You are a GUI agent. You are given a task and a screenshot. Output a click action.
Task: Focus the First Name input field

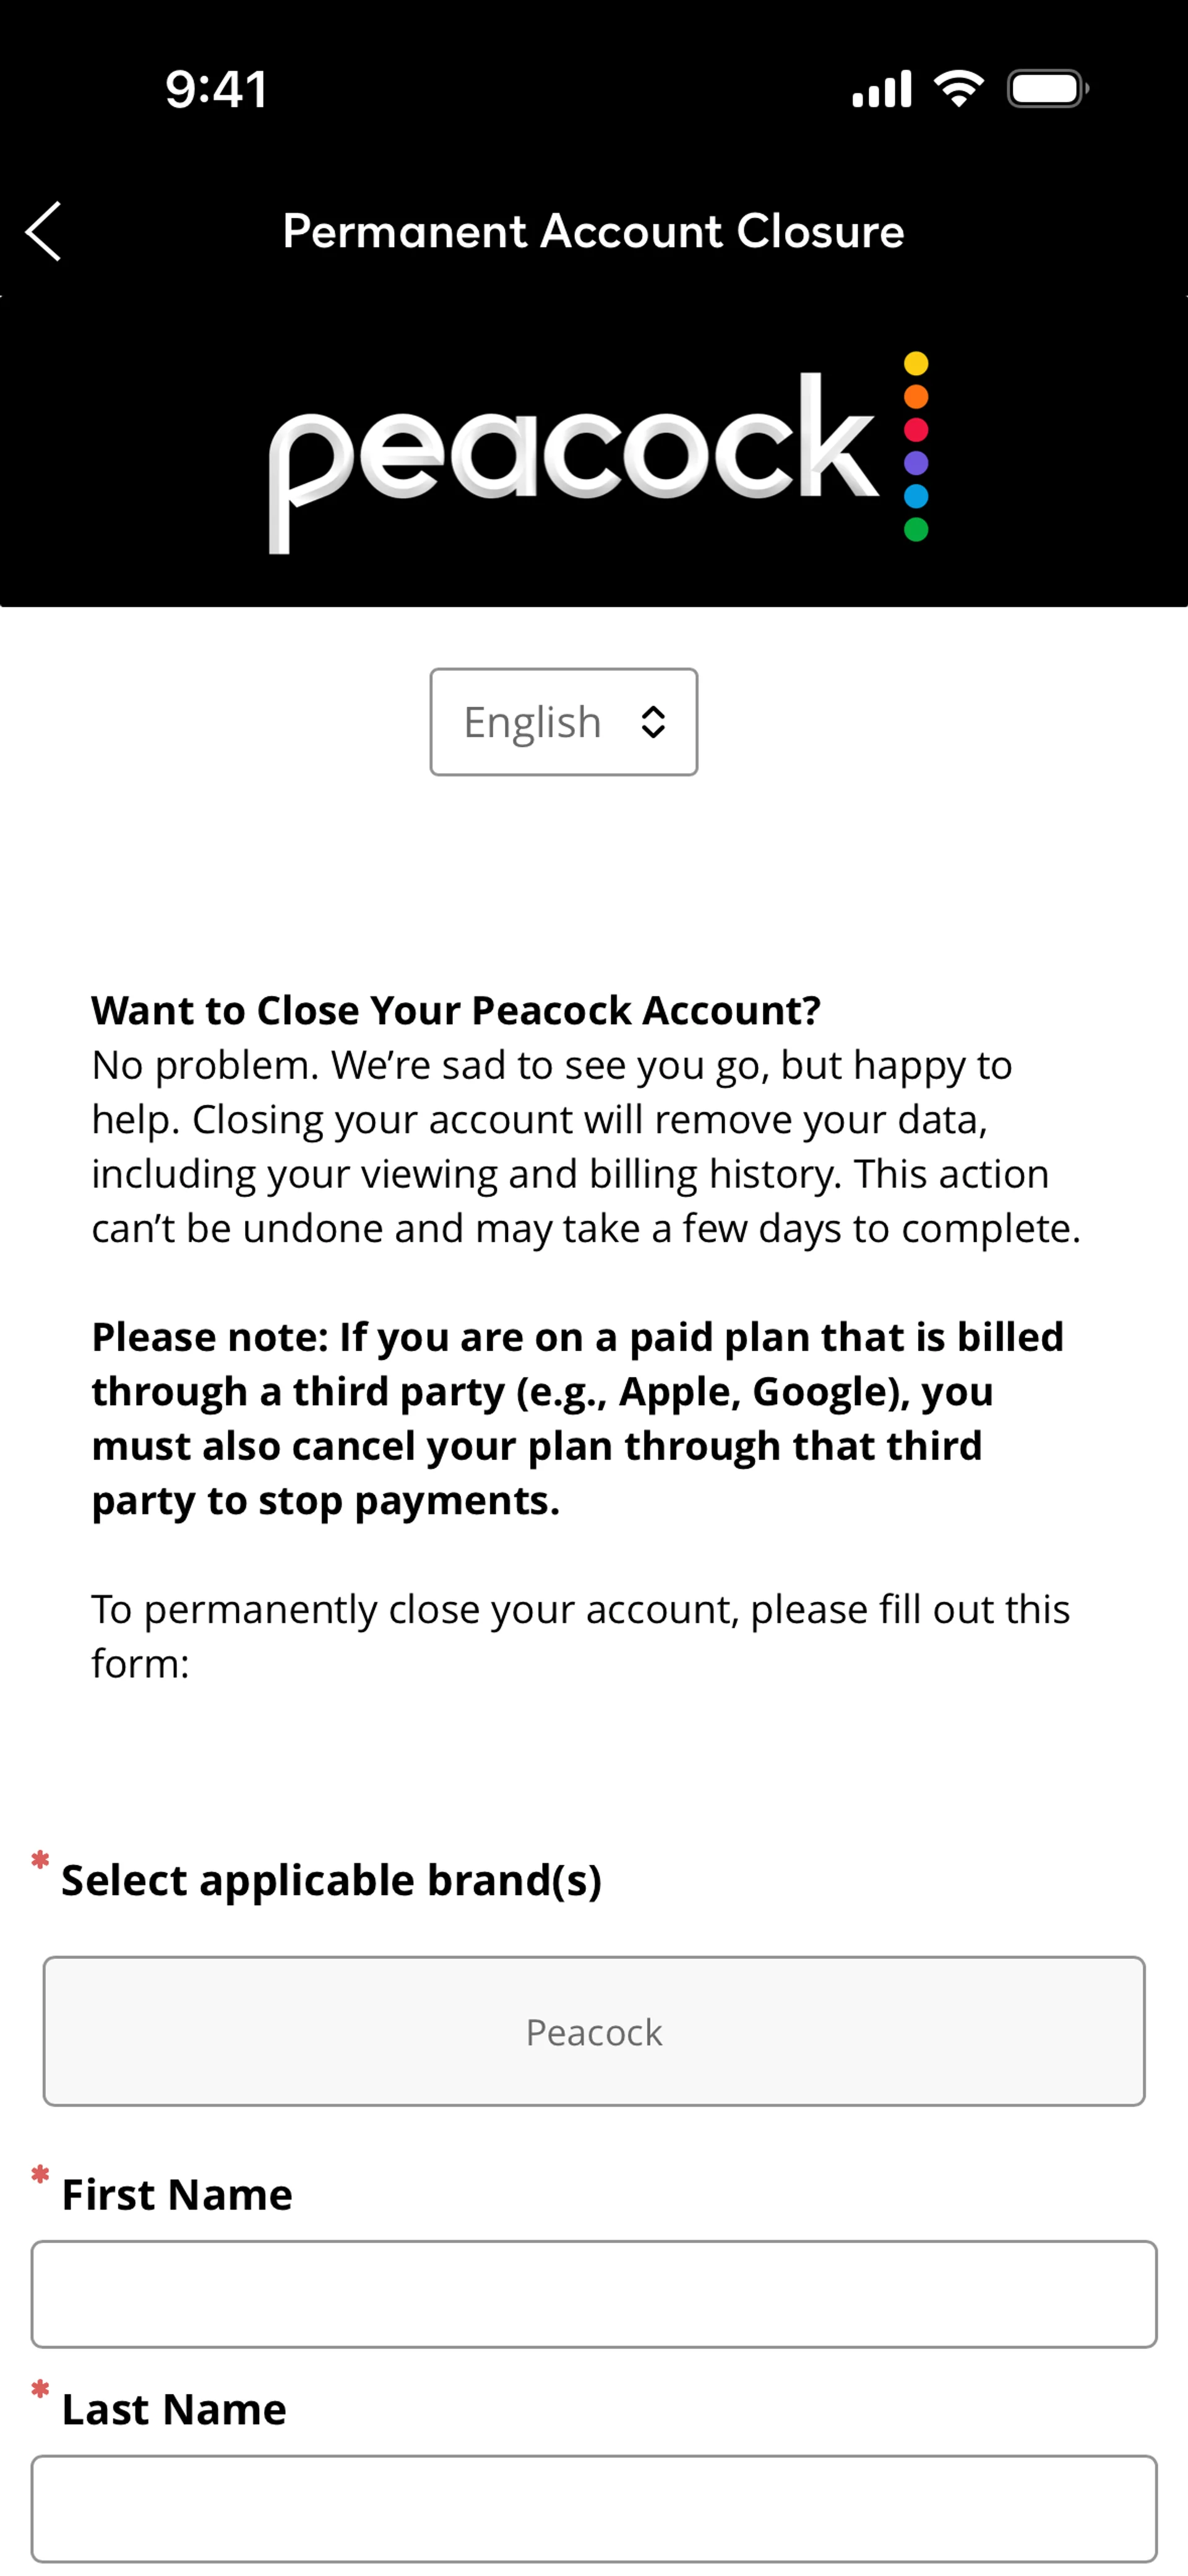click(x=594, y=2294)
